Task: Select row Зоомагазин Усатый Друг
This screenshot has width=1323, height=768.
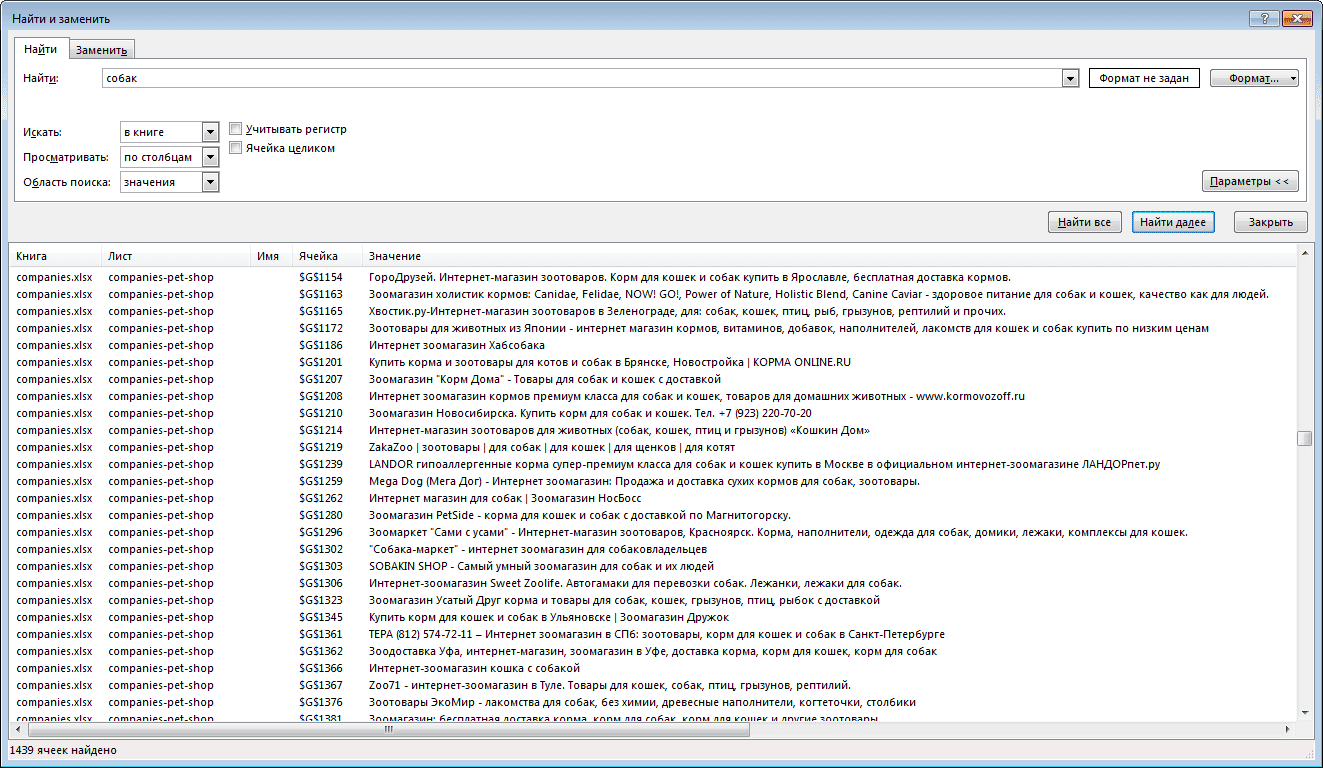Action: tap(653, 600)
